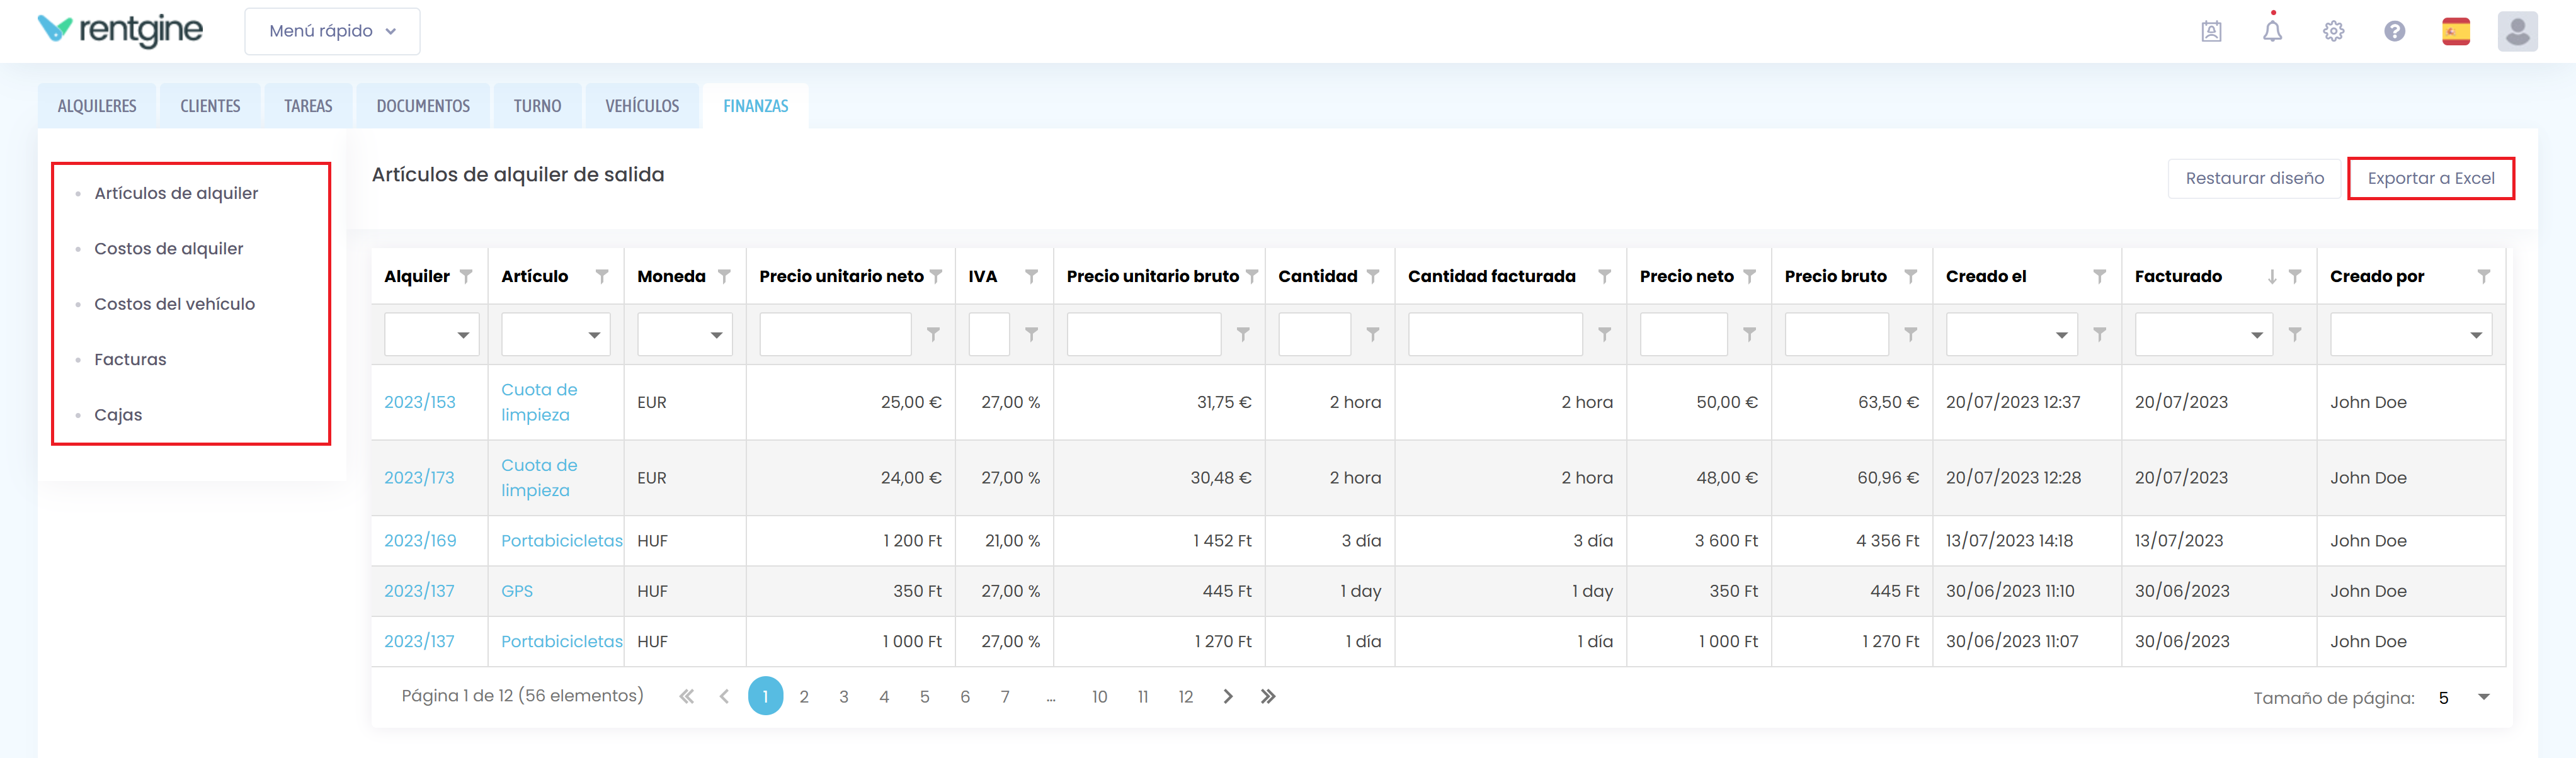The height and width of the screenshot is (758, 2576).
Task: Open the contacts badge icon in header
Action: point(2211,31)
